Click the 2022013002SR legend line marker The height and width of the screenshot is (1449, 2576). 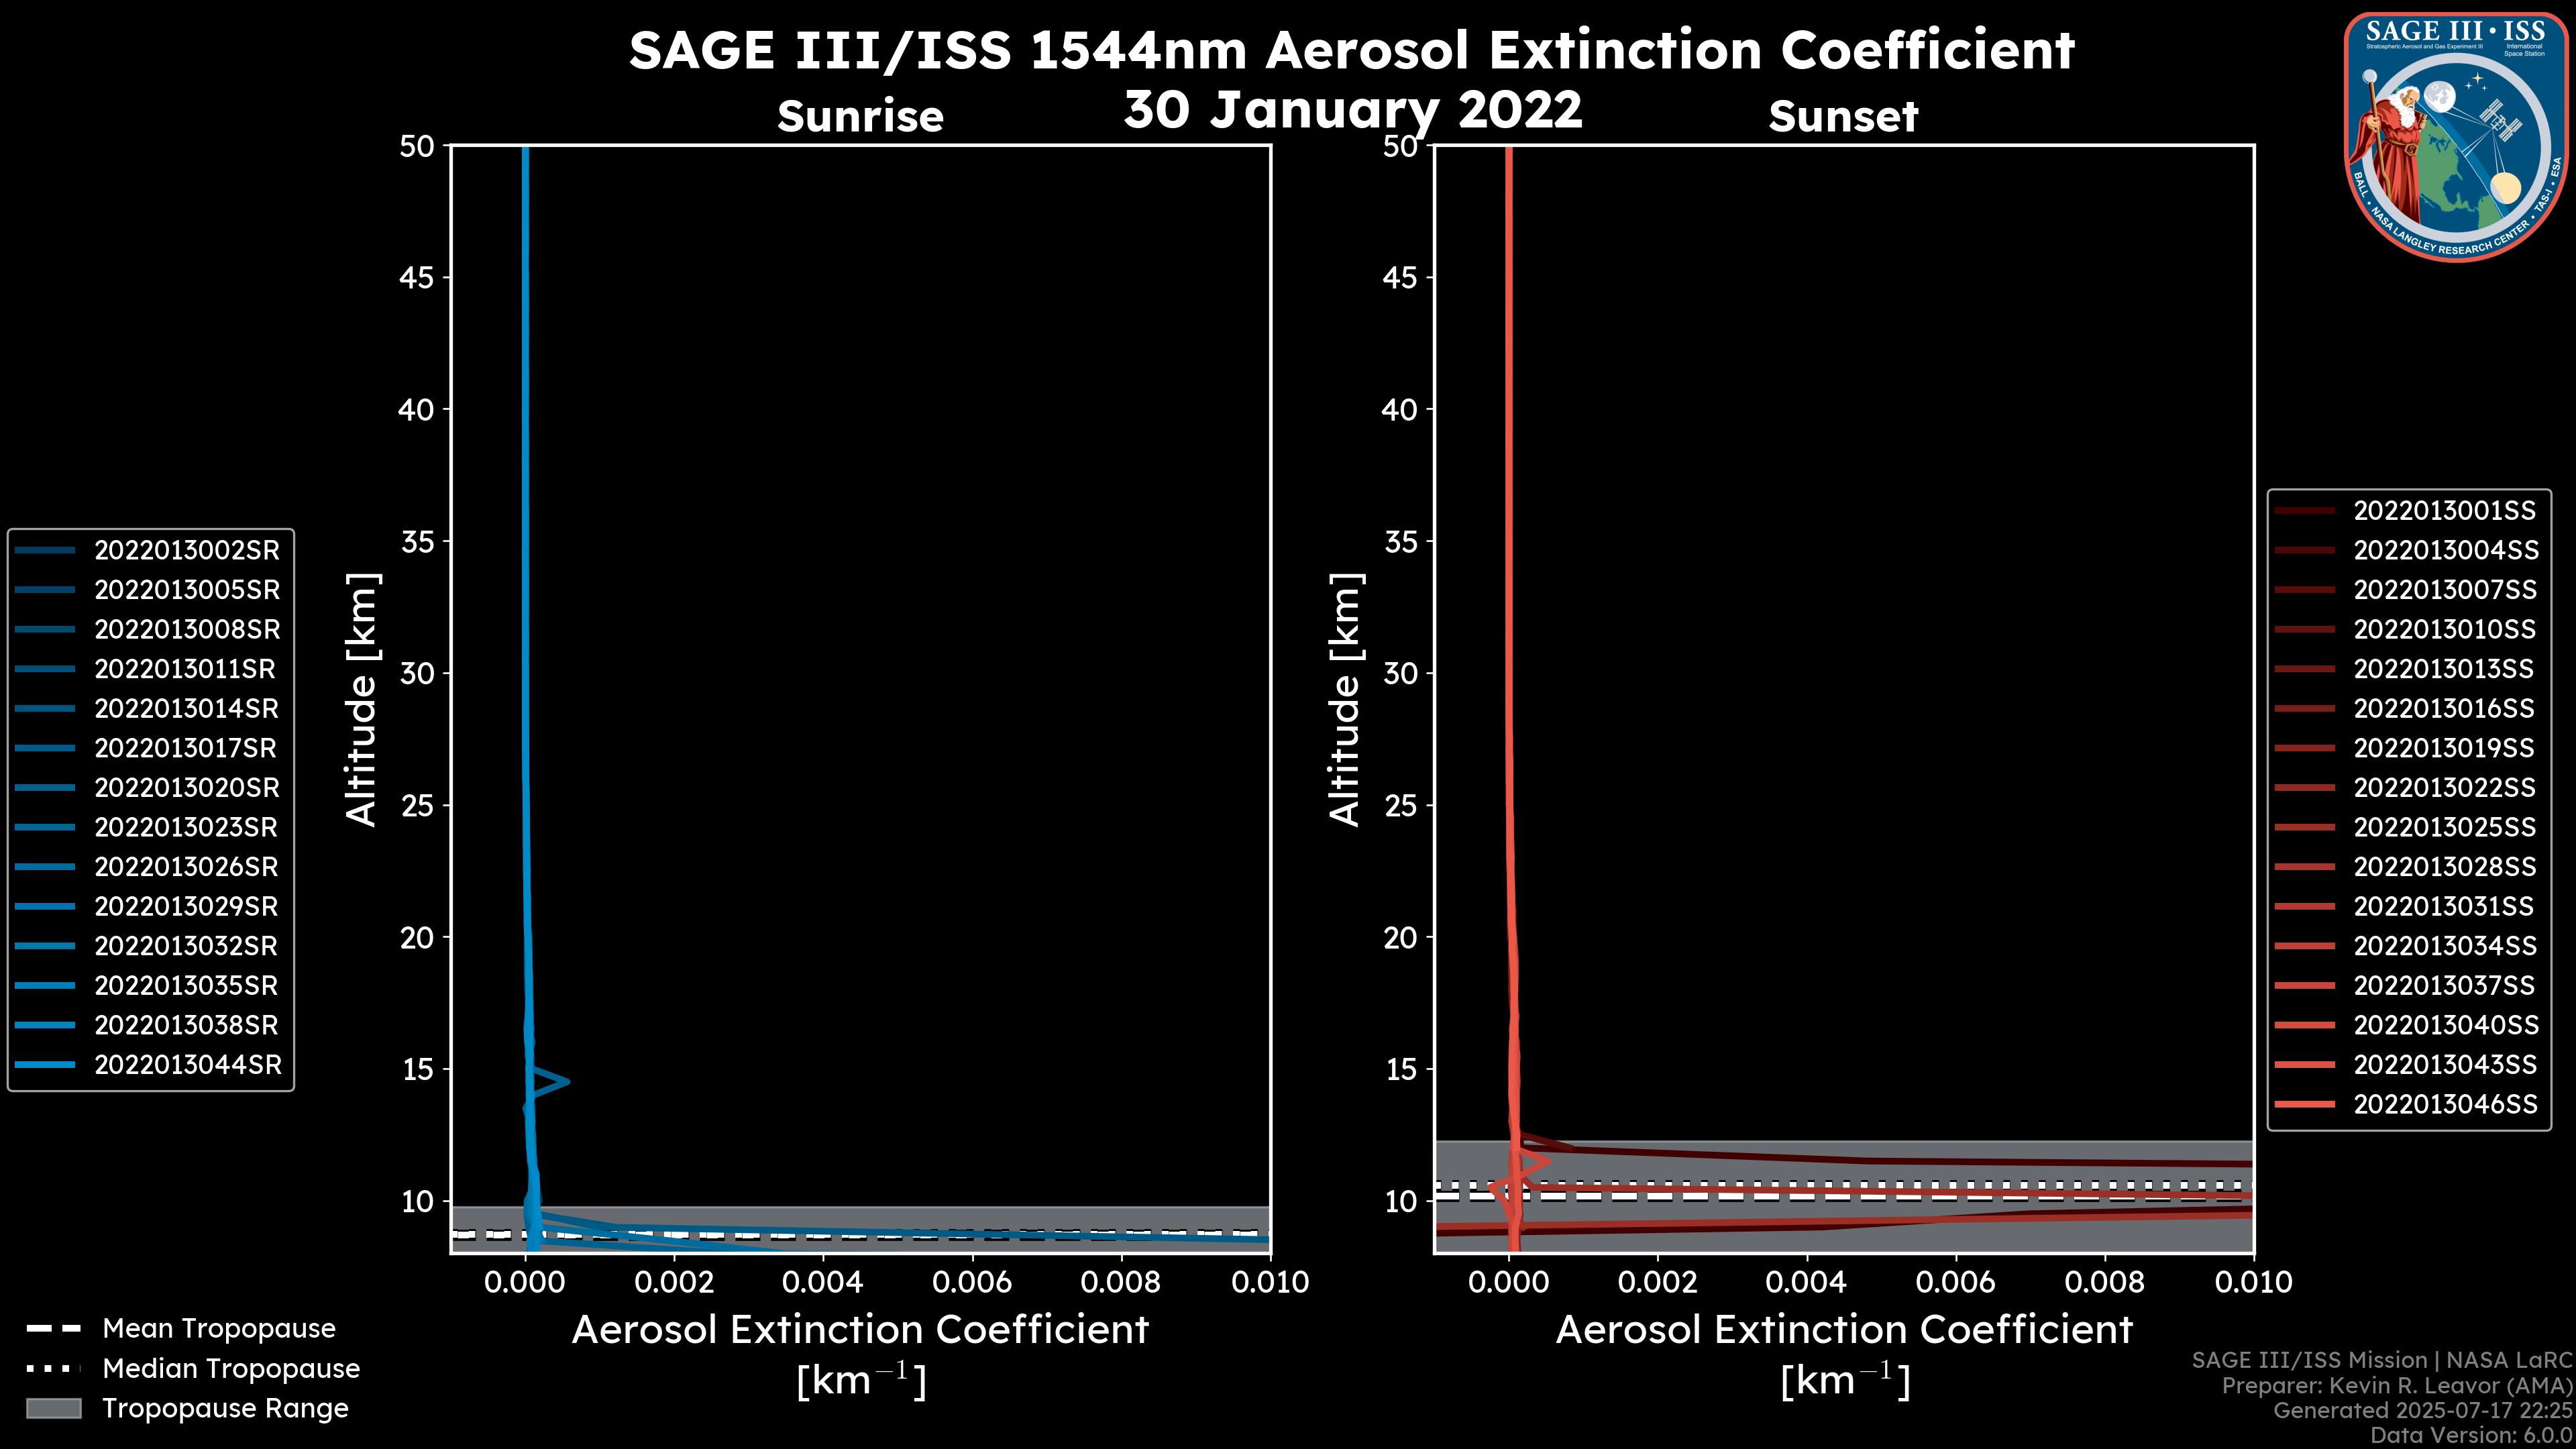coord(45,550)
